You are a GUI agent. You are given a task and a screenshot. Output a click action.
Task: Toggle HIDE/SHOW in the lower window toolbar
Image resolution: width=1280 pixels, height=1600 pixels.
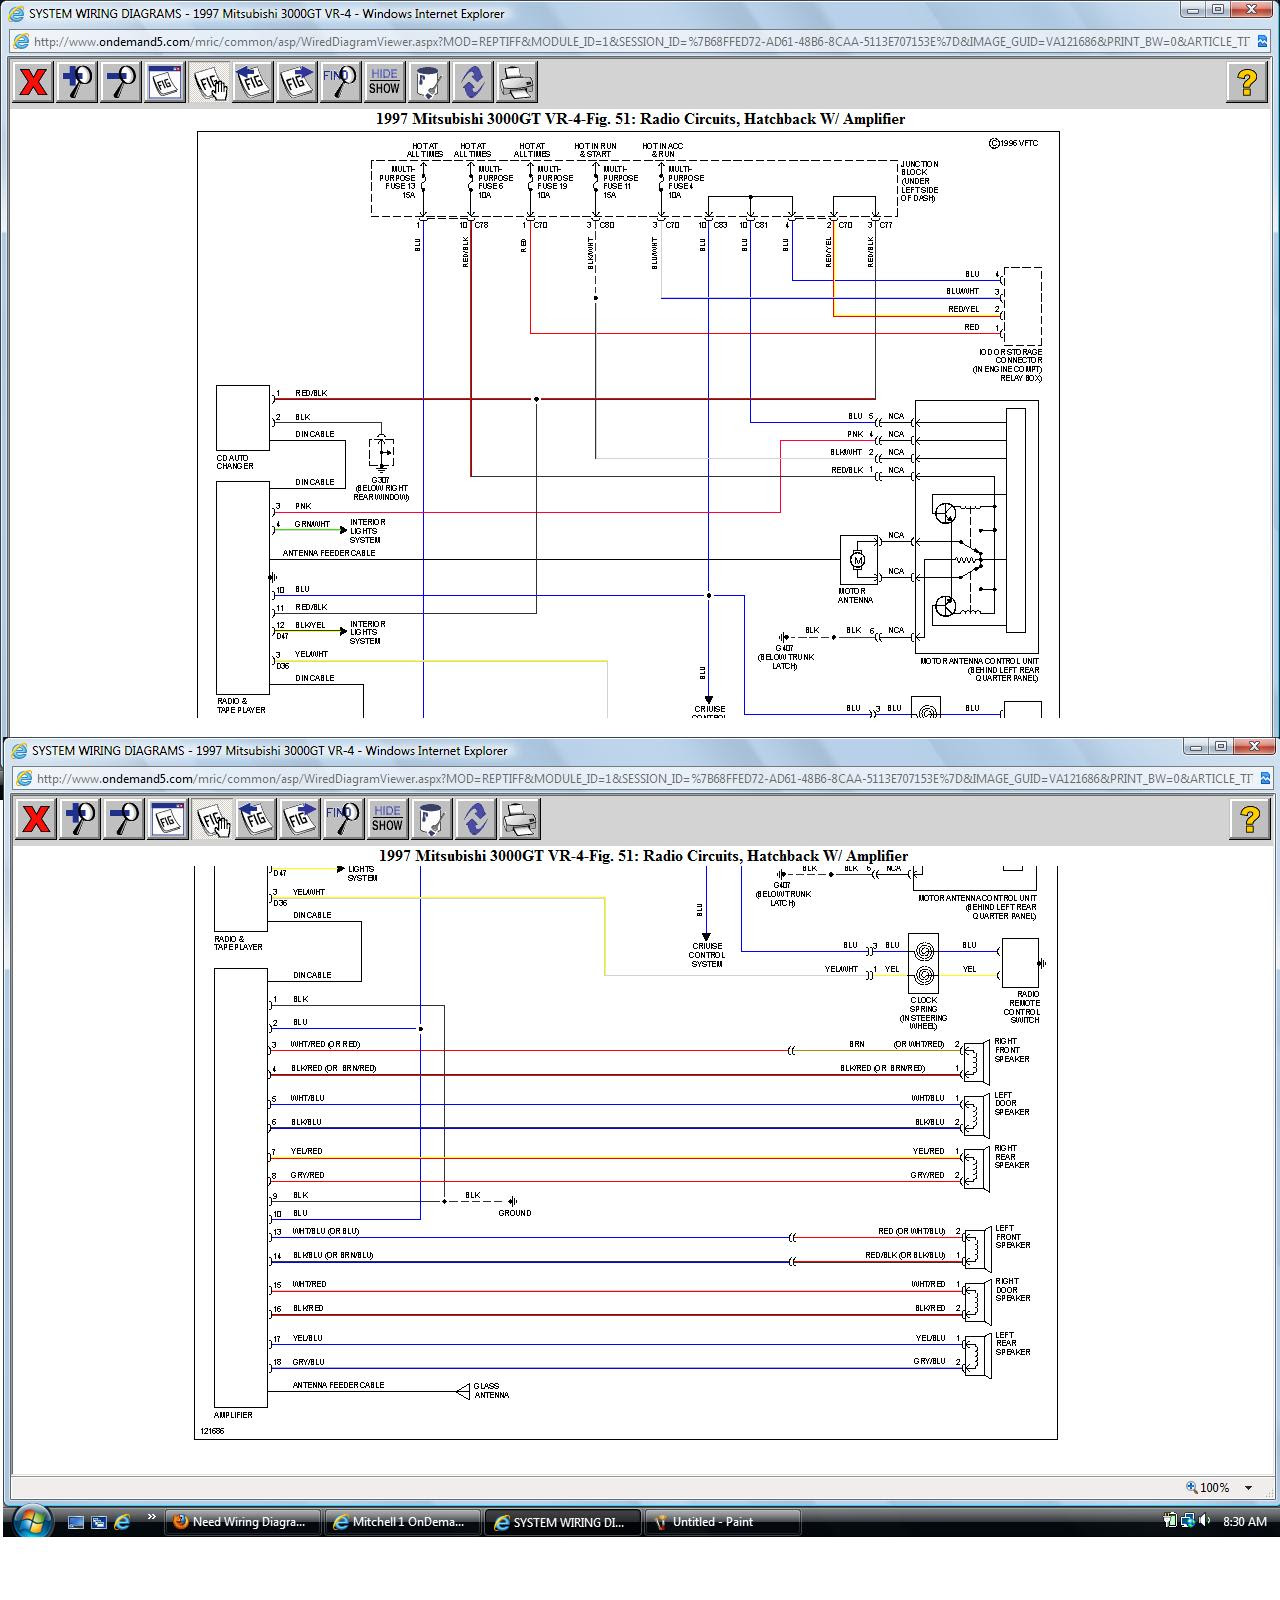coord(387,819)
